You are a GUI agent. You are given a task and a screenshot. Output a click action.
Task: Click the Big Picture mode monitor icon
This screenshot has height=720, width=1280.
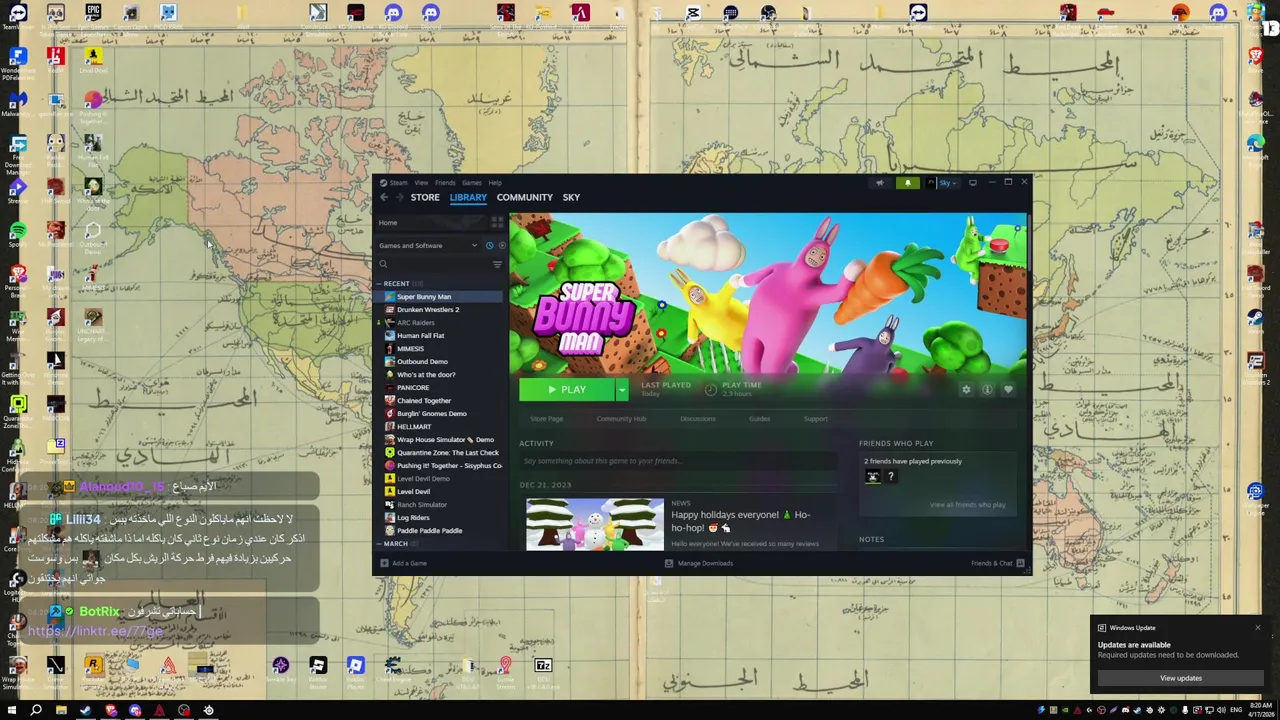973,183
